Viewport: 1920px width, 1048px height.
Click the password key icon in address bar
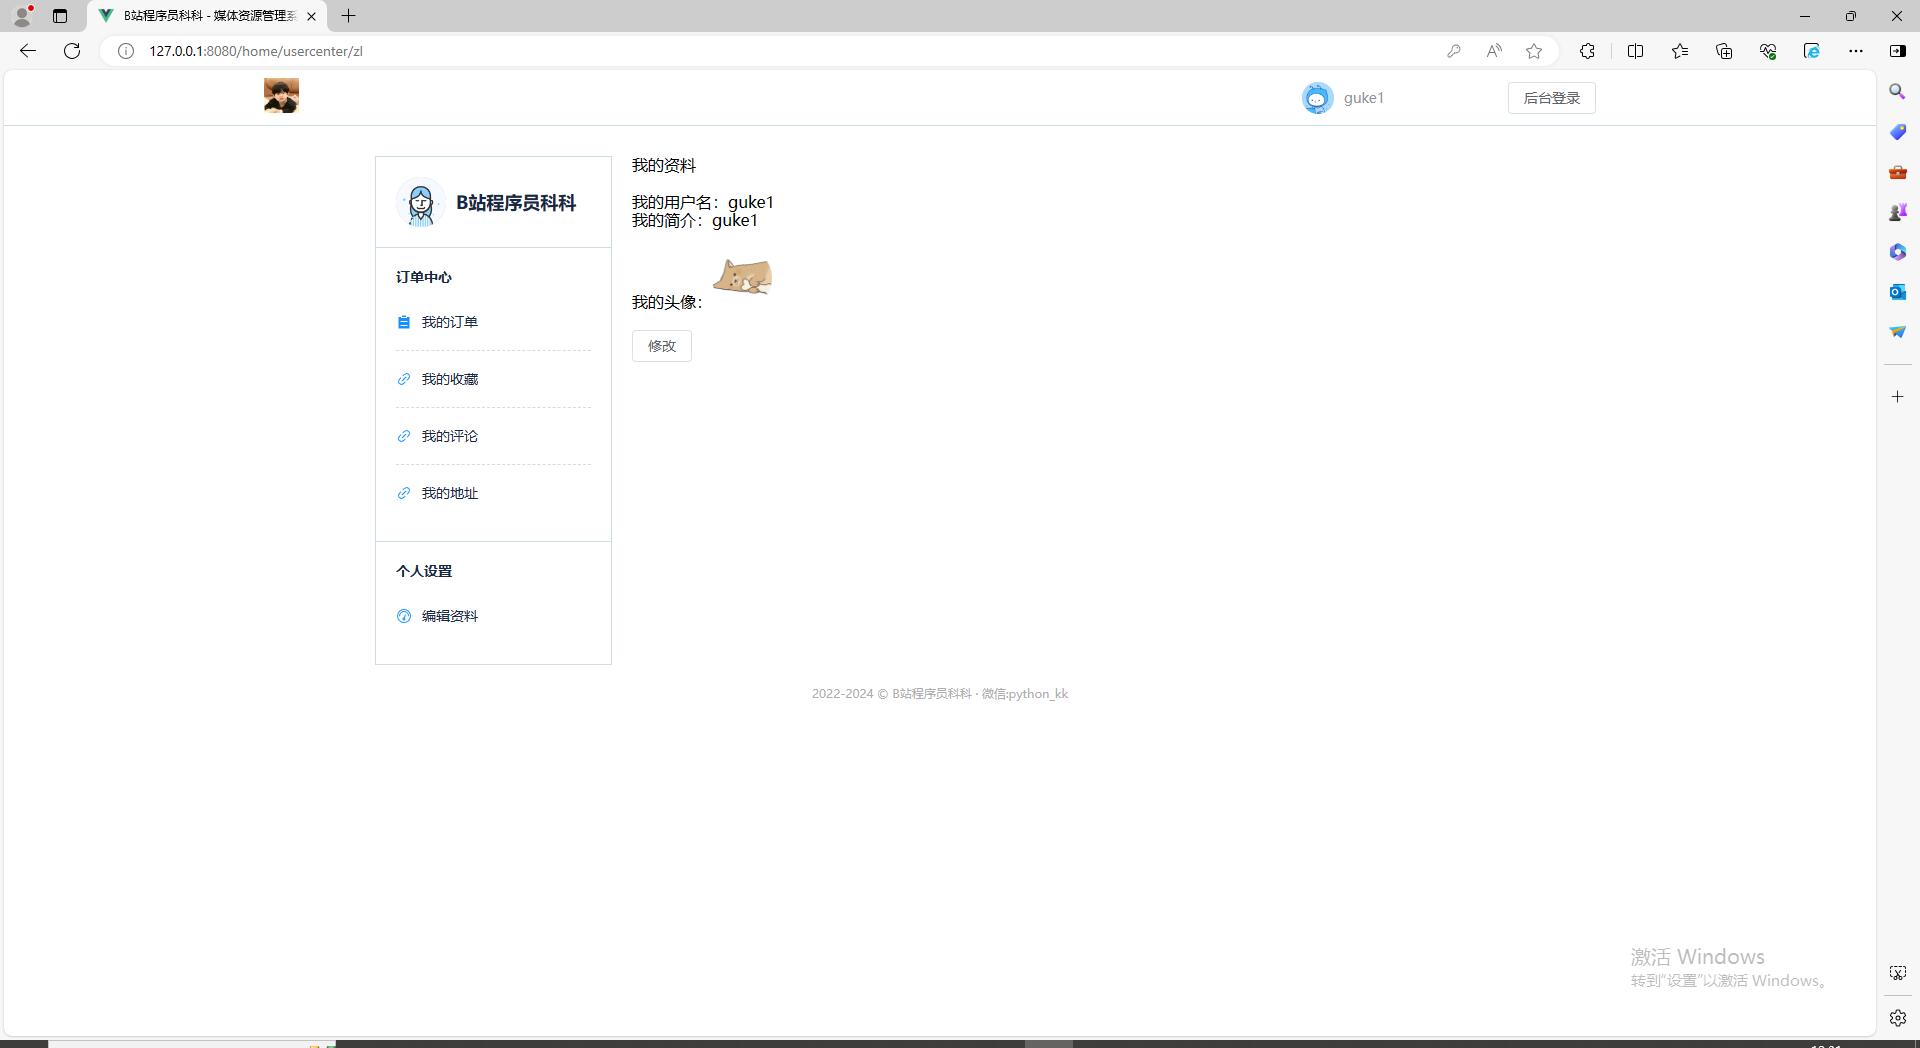(1454, 51)
